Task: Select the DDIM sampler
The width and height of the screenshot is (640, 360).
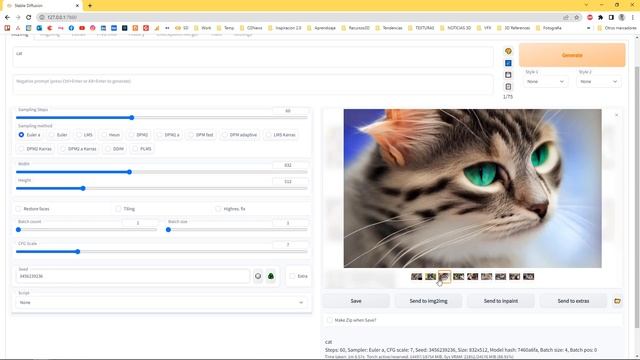Action: tap(114, 149)
